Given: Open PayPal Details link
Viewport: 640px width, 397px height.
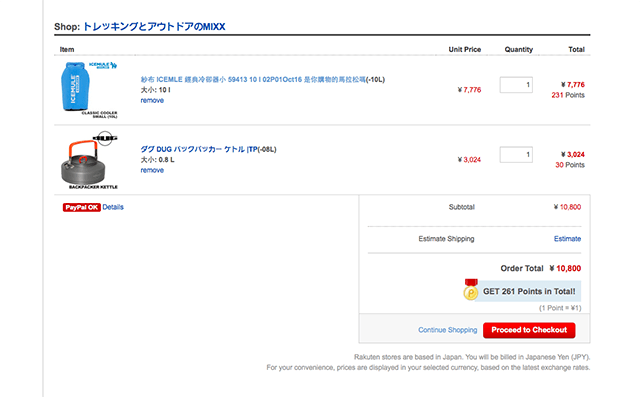Looking at the screenshot, I should (x=113, y=207).
